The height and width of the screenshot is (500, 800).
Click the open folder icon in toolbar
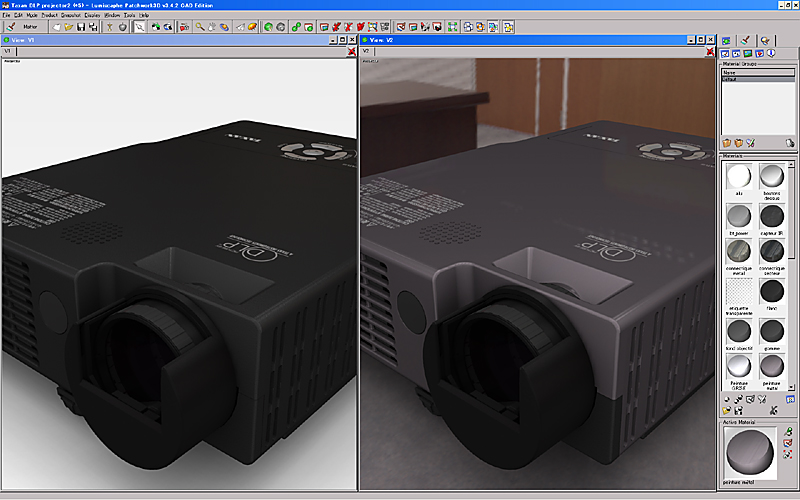(69, 26)
